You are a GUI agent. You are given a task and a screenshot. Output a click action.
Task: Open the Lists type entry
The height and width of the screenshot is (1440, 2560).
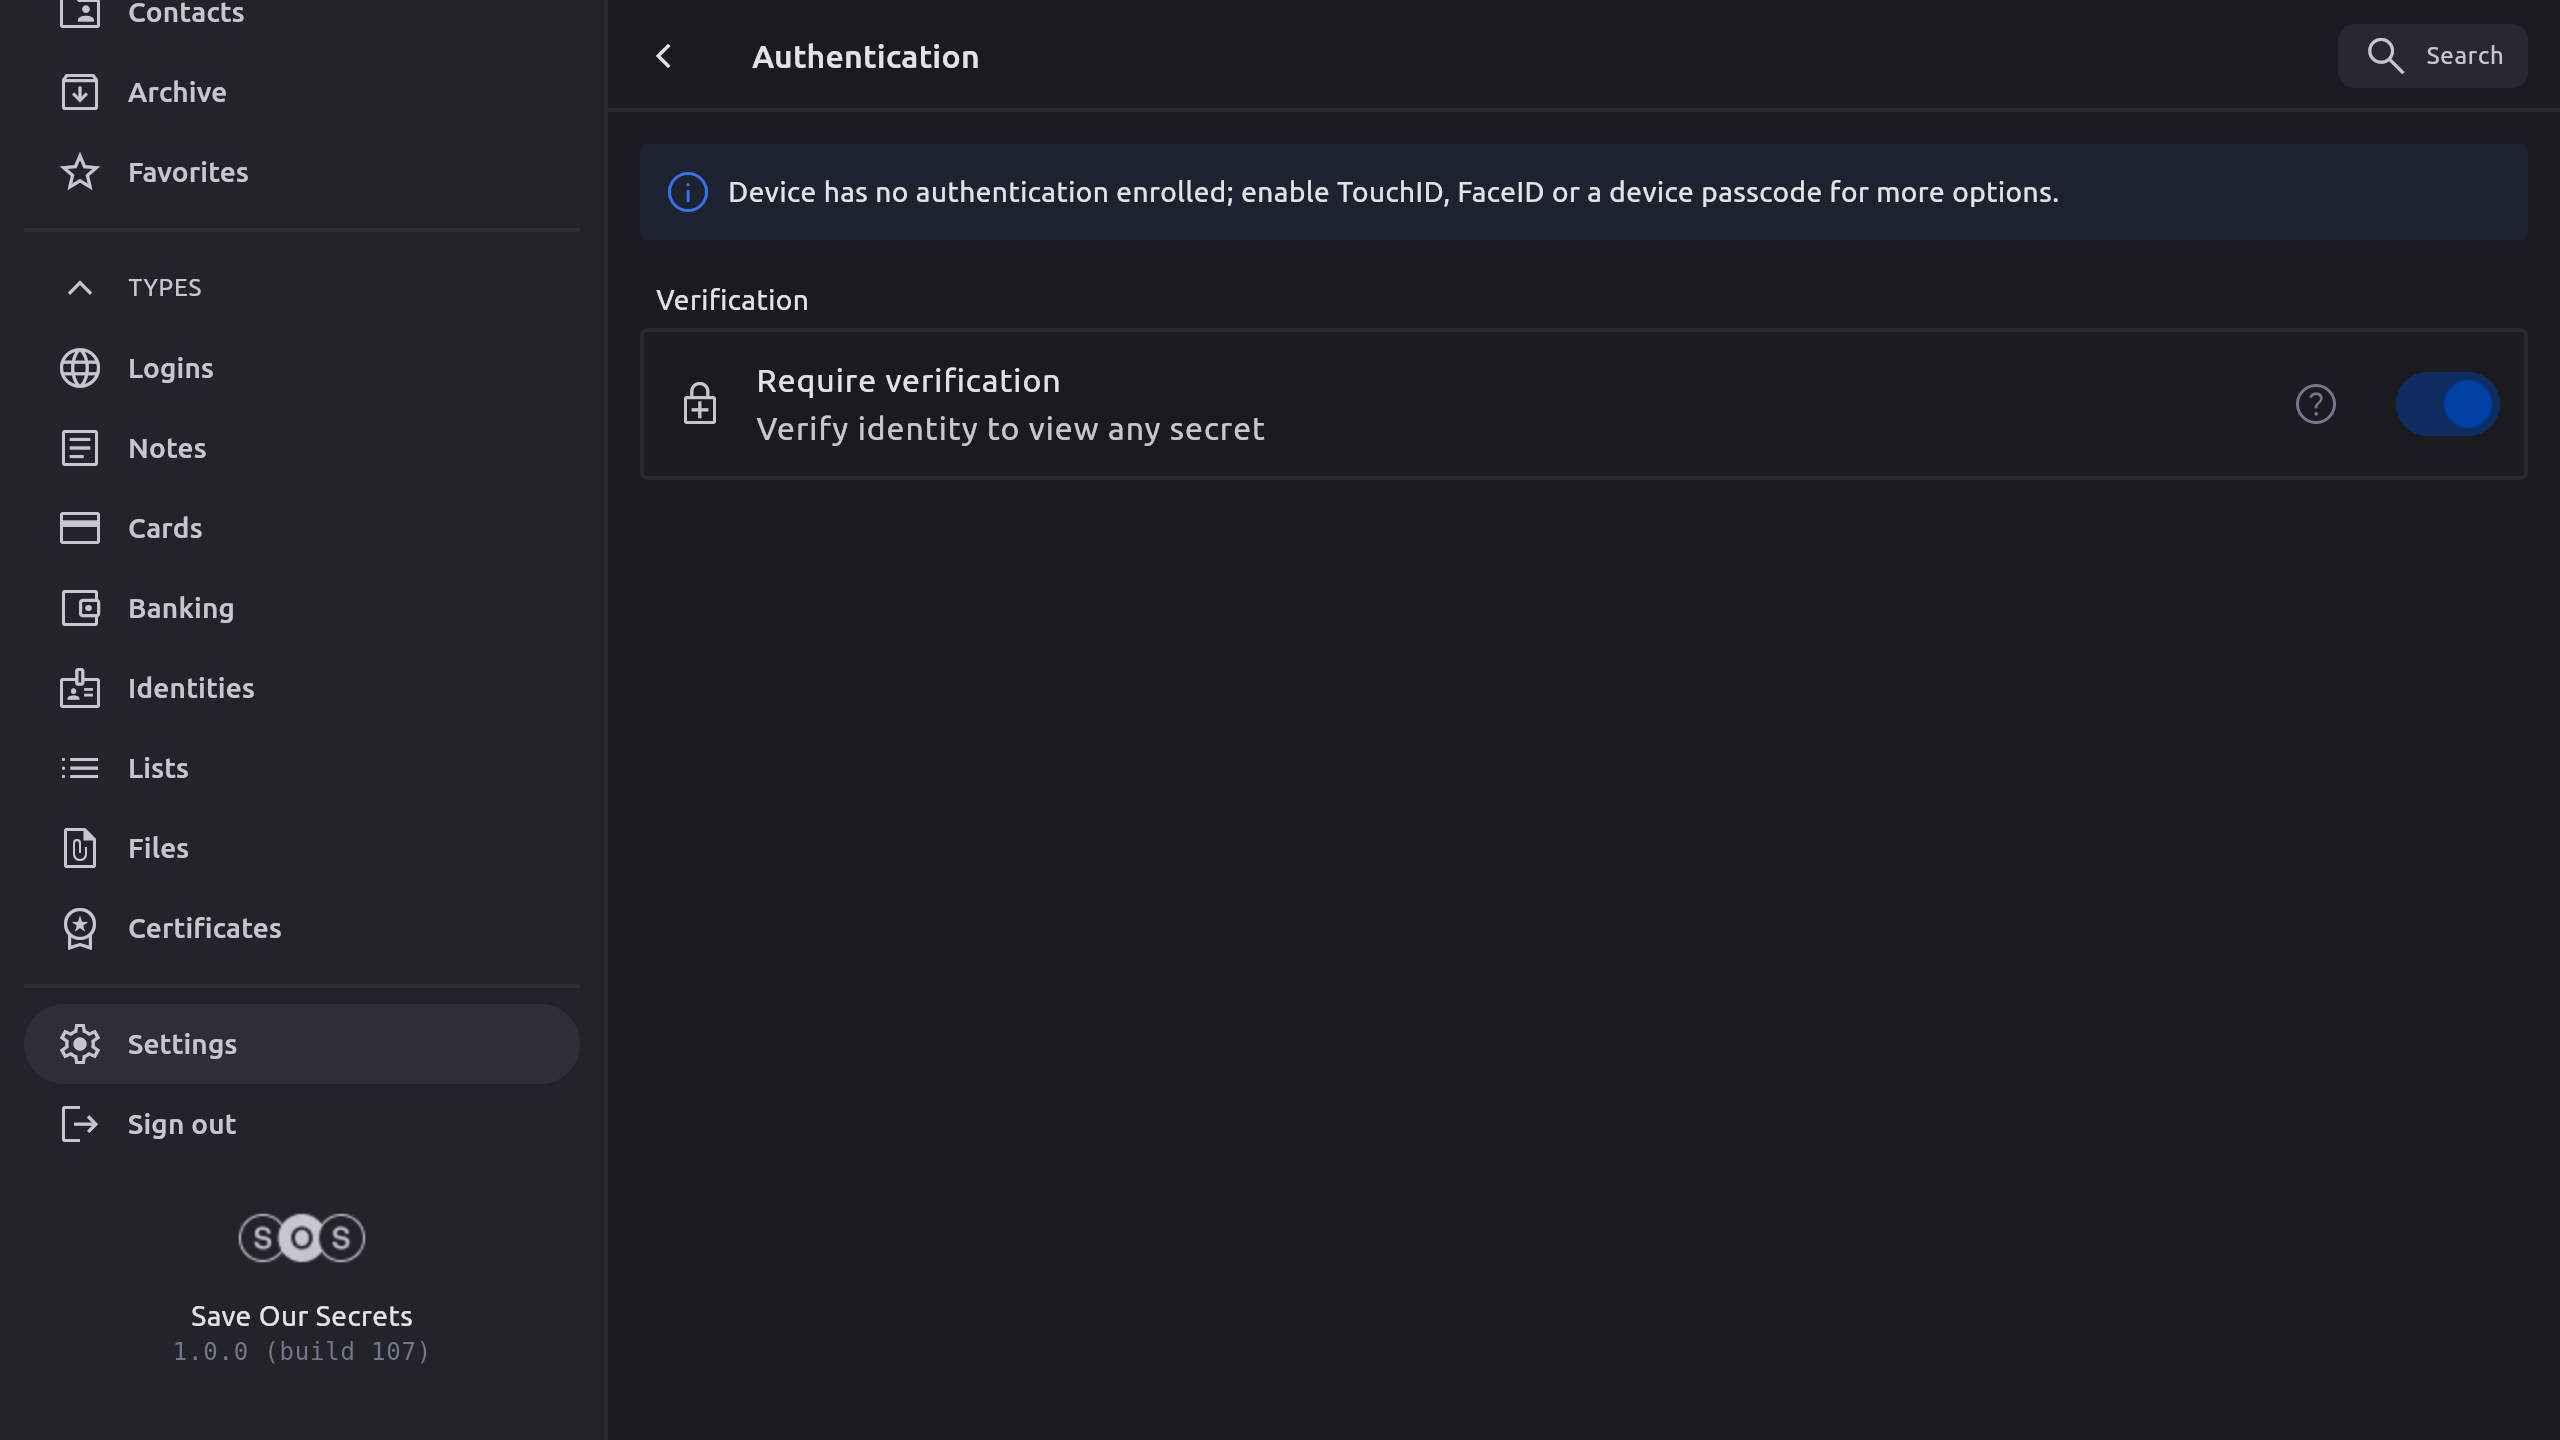pyautogui.click(x=158, y=768)
